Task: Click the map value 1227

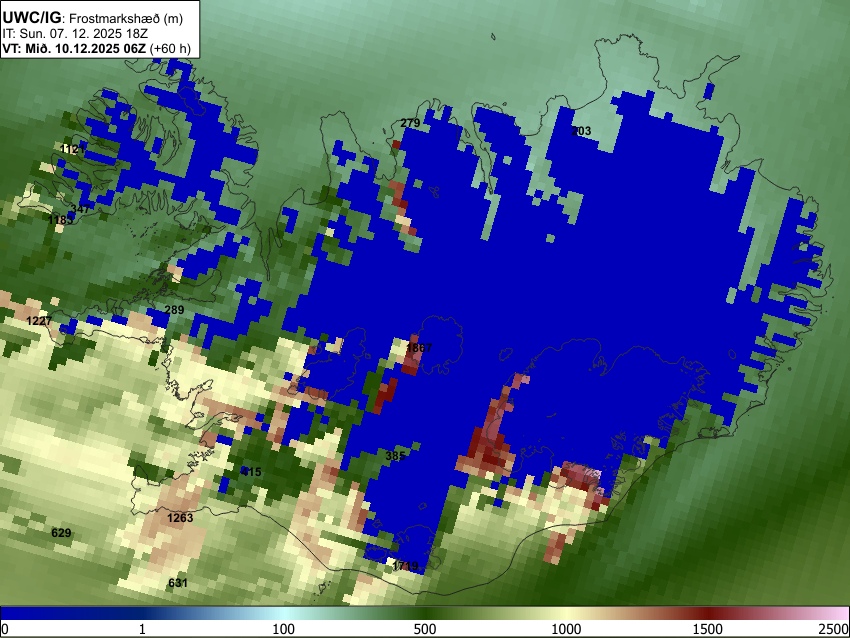Action: pos(39,321)
